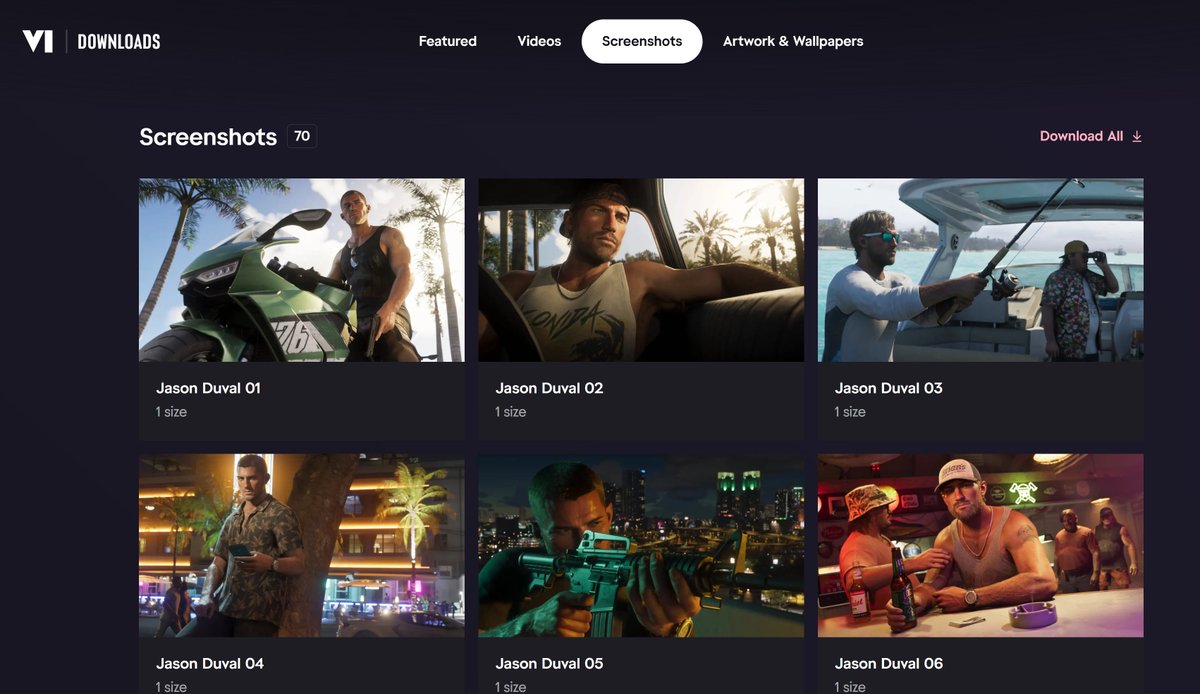Click '1 size' under Jason Duval 03
Screen dimensions: 1200x694
(851, 412)
